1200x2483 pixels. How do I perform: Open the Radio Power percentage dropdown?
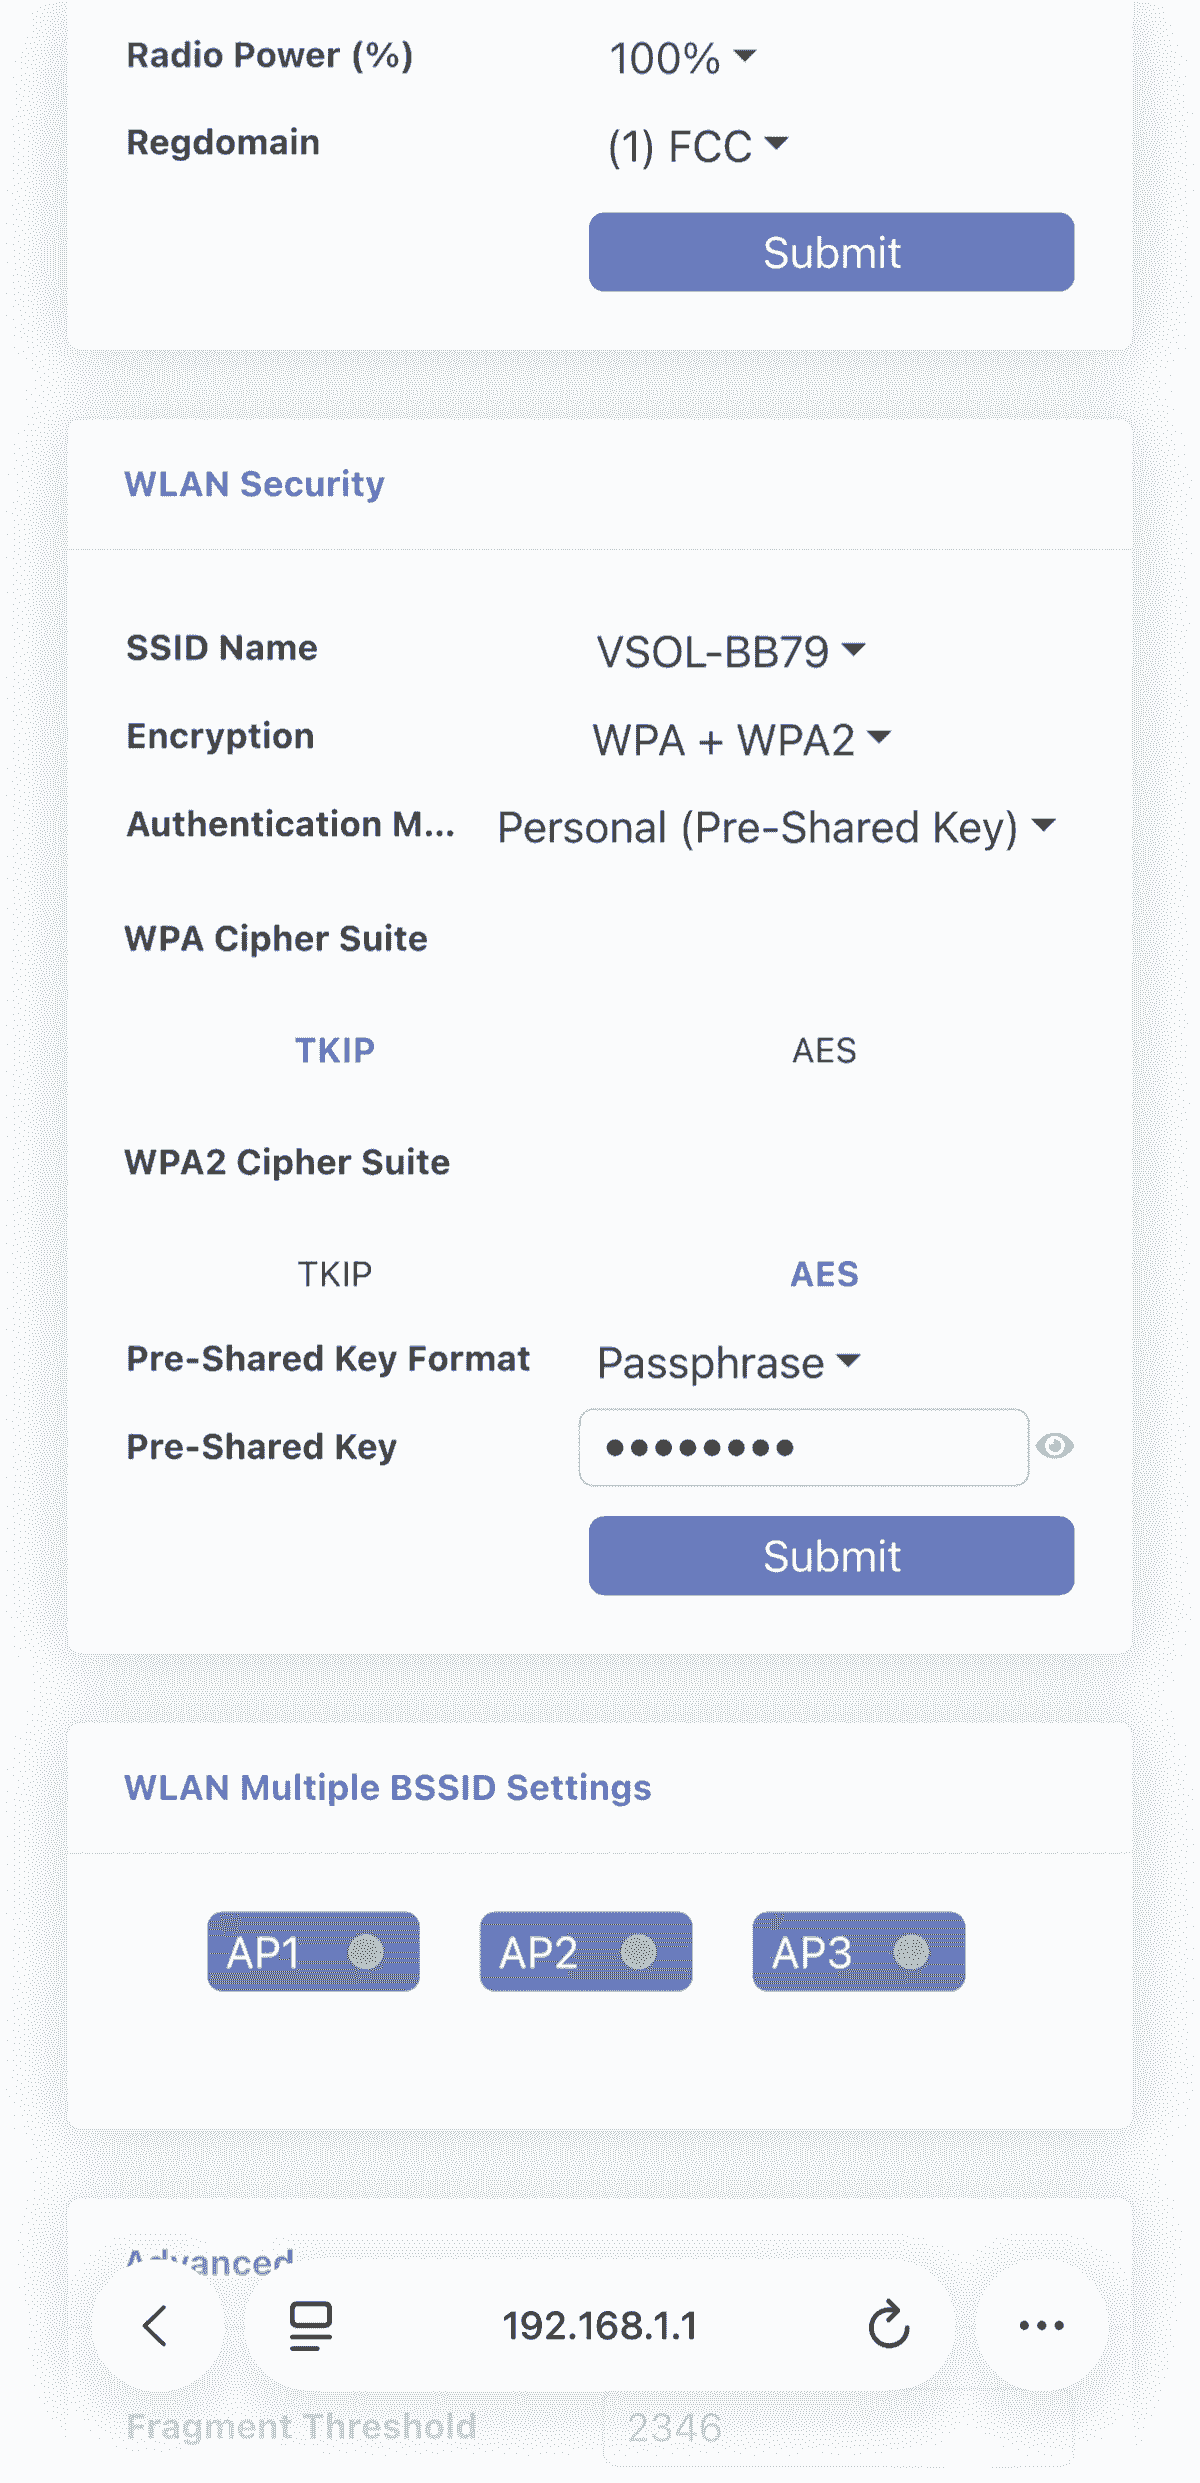683,58
